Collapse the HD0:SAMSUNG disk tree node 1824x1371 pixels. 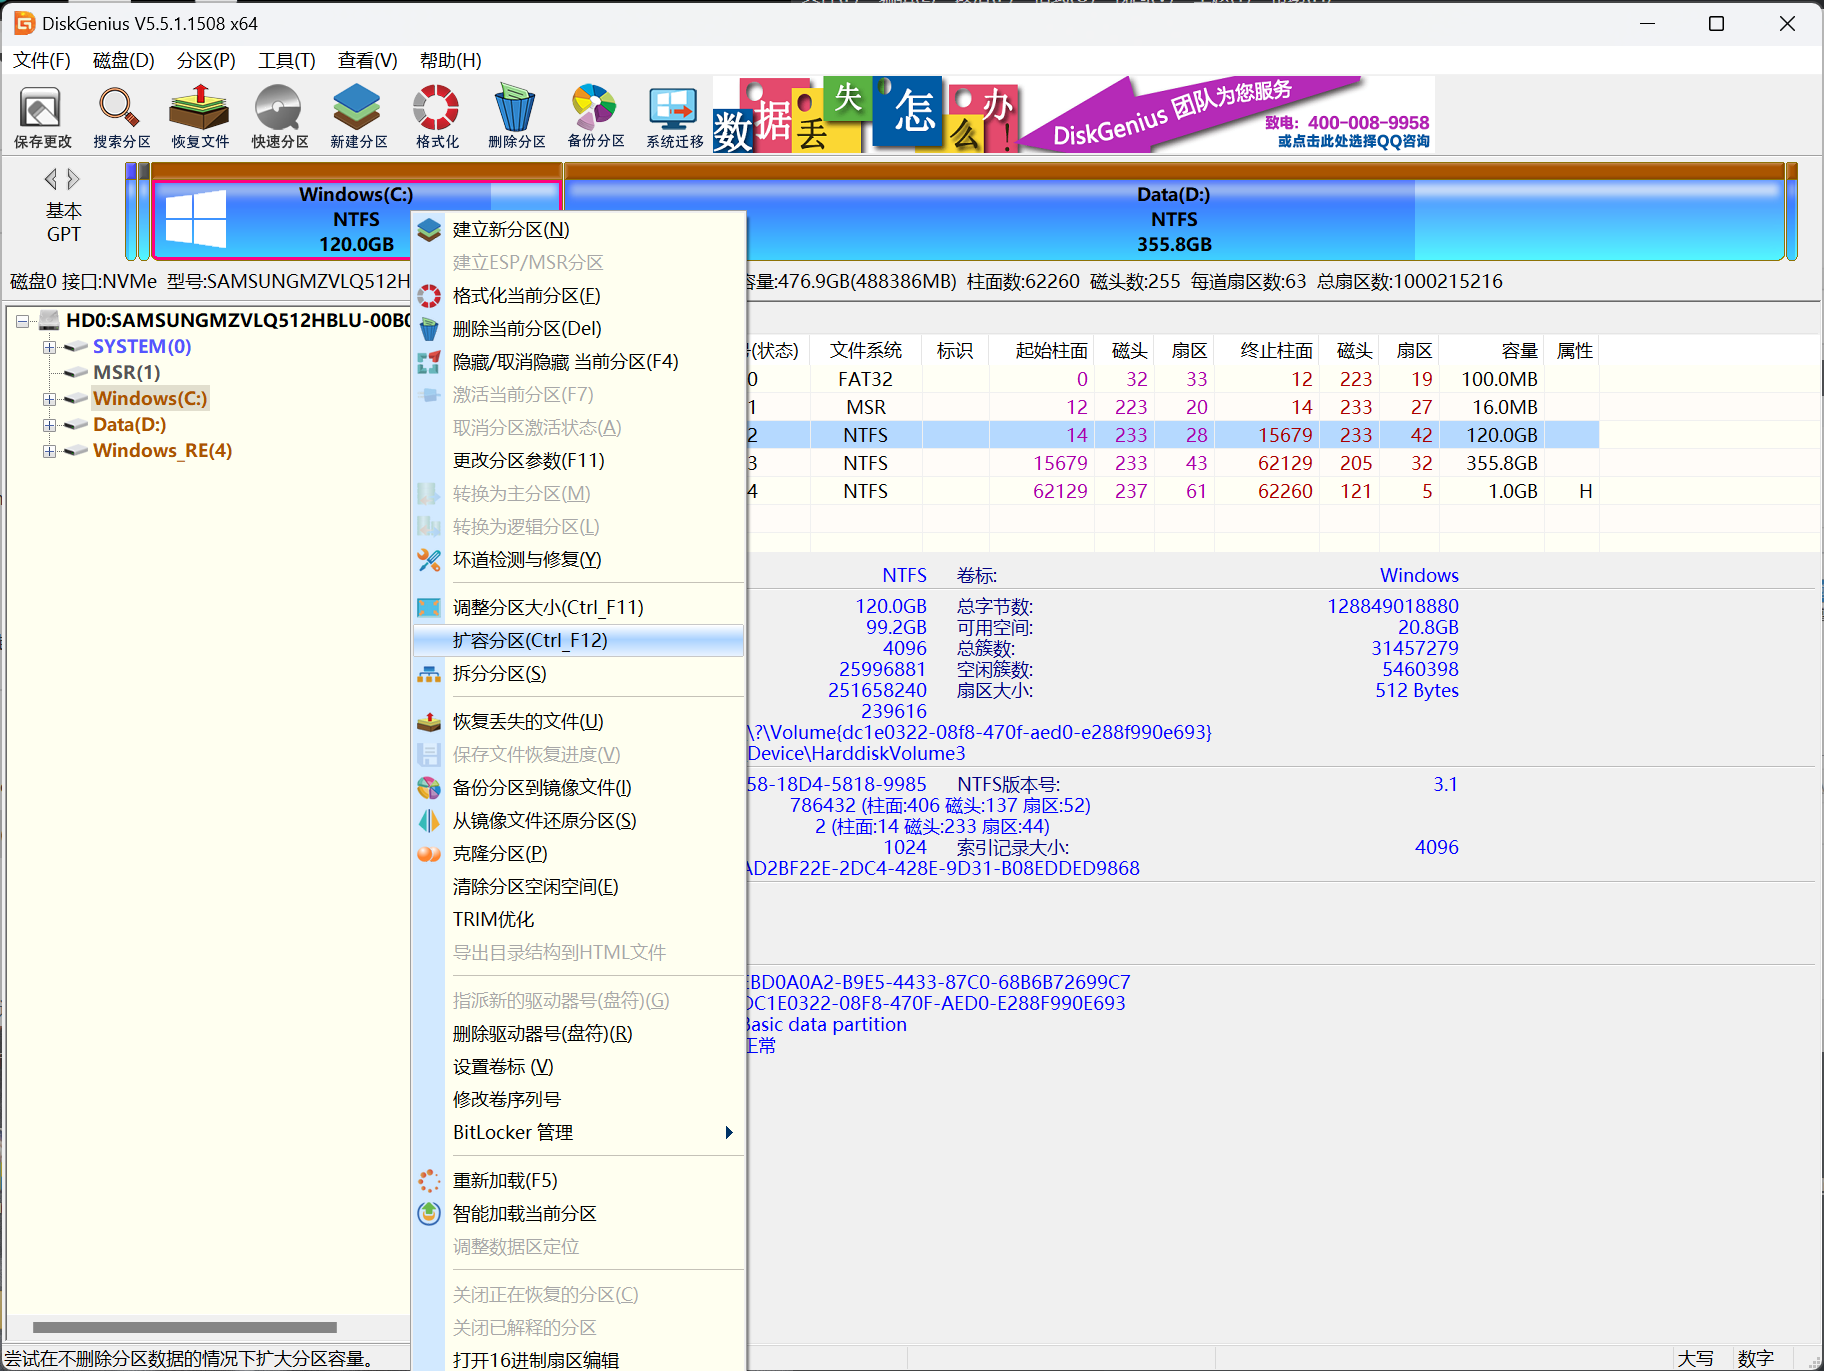(22, 321)
